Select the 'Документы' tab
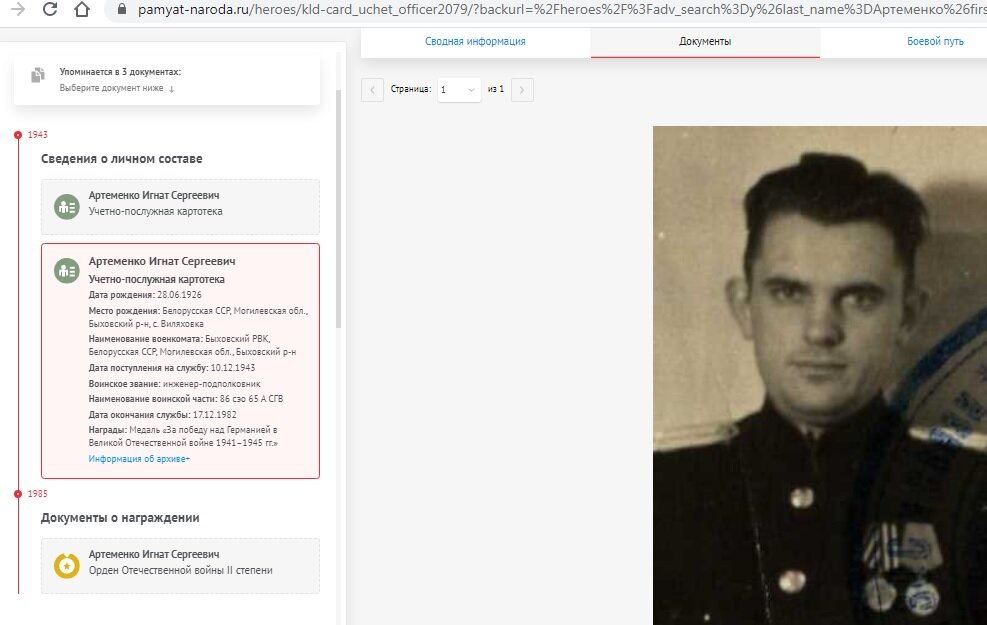 point(705,42)
